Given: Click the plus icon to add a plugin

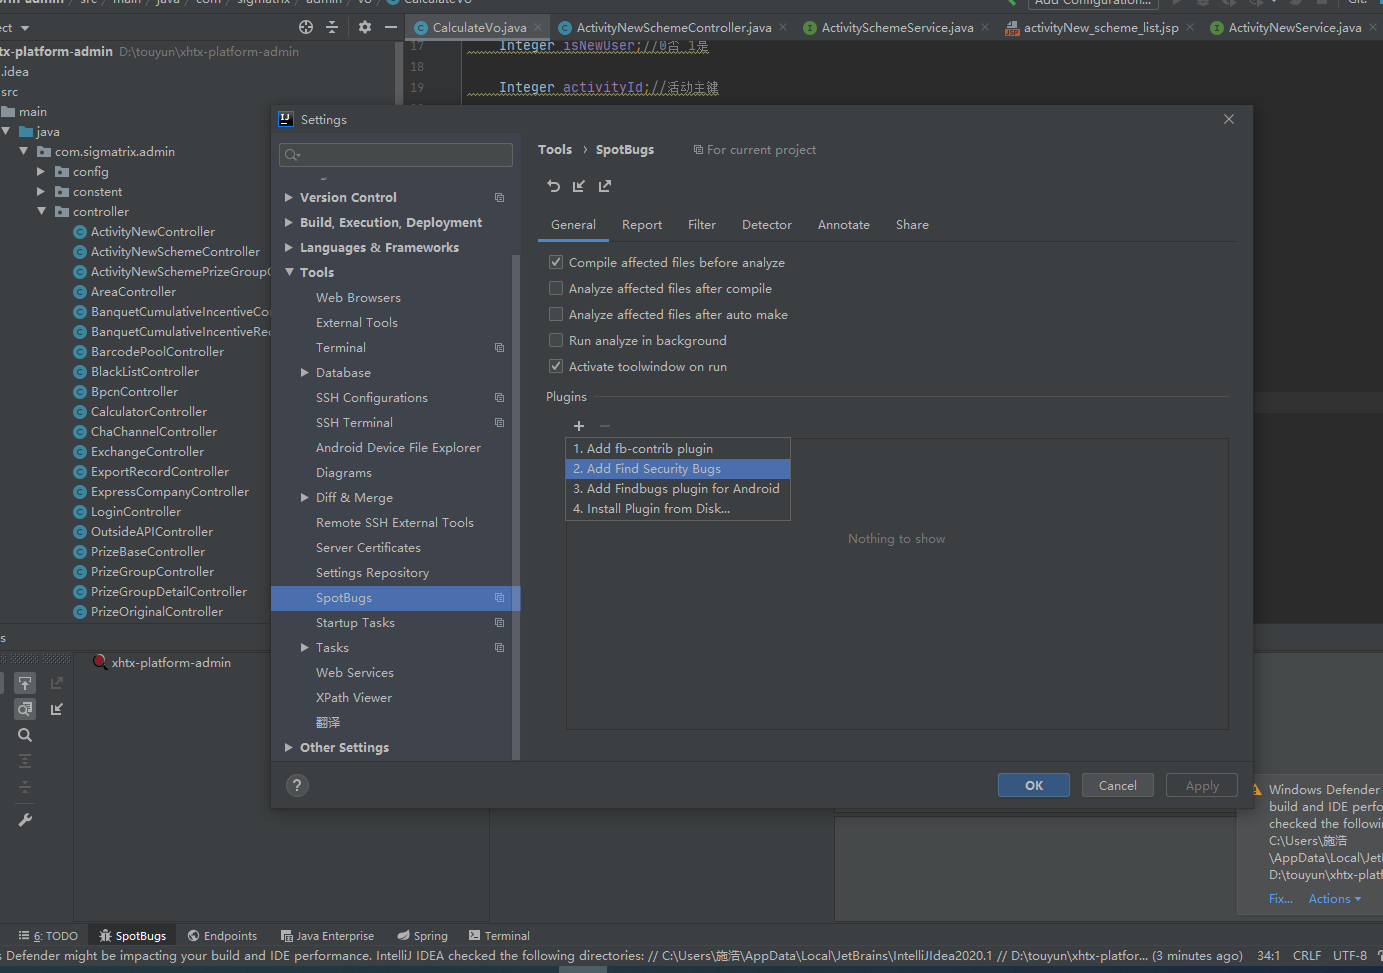Looking at the screenshot, I should tap(579, 426).
